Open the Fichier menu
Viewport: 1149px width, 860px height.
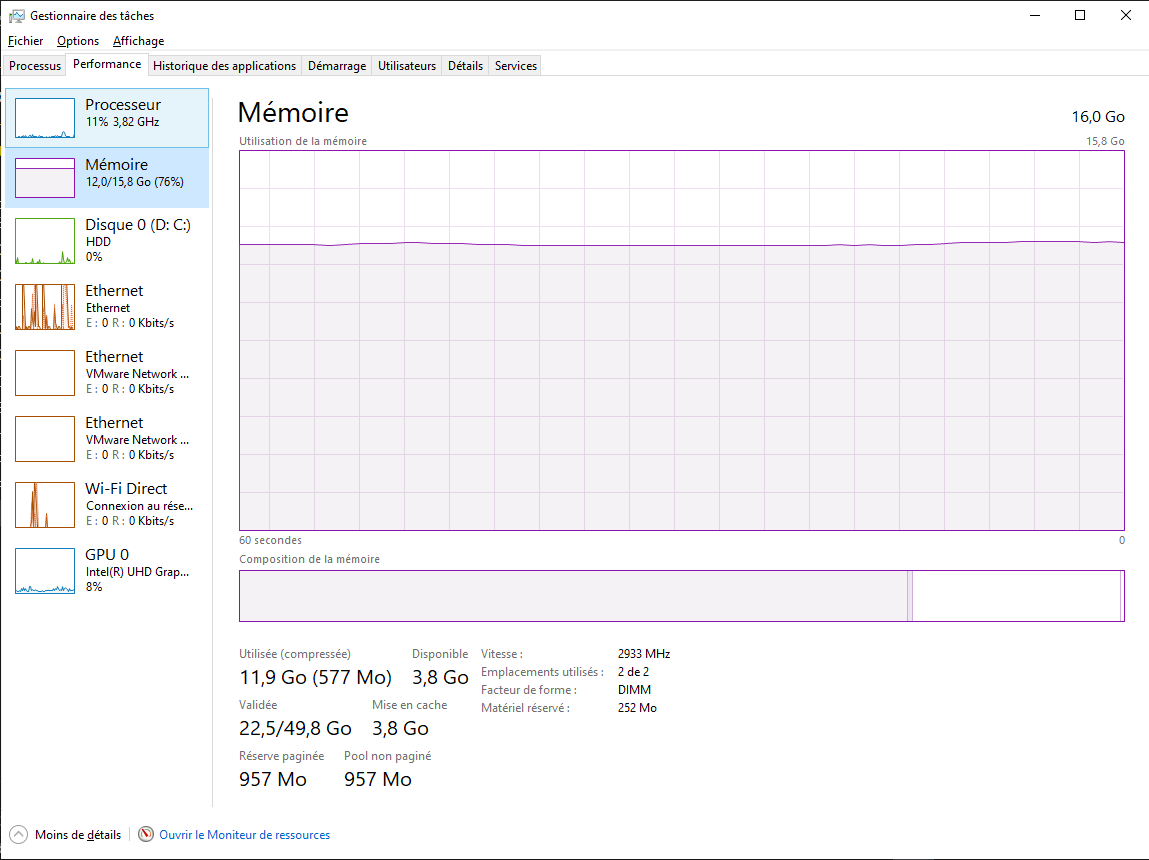26,41
